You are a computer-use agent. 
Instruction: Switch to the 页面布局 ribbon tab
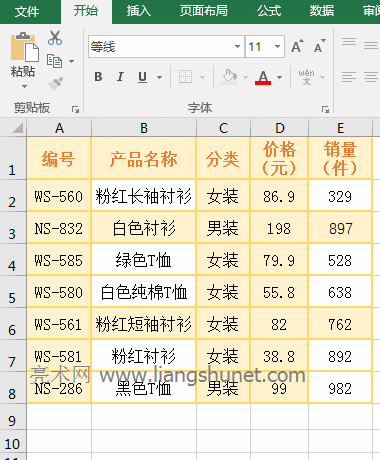click(x=204, y=11)
